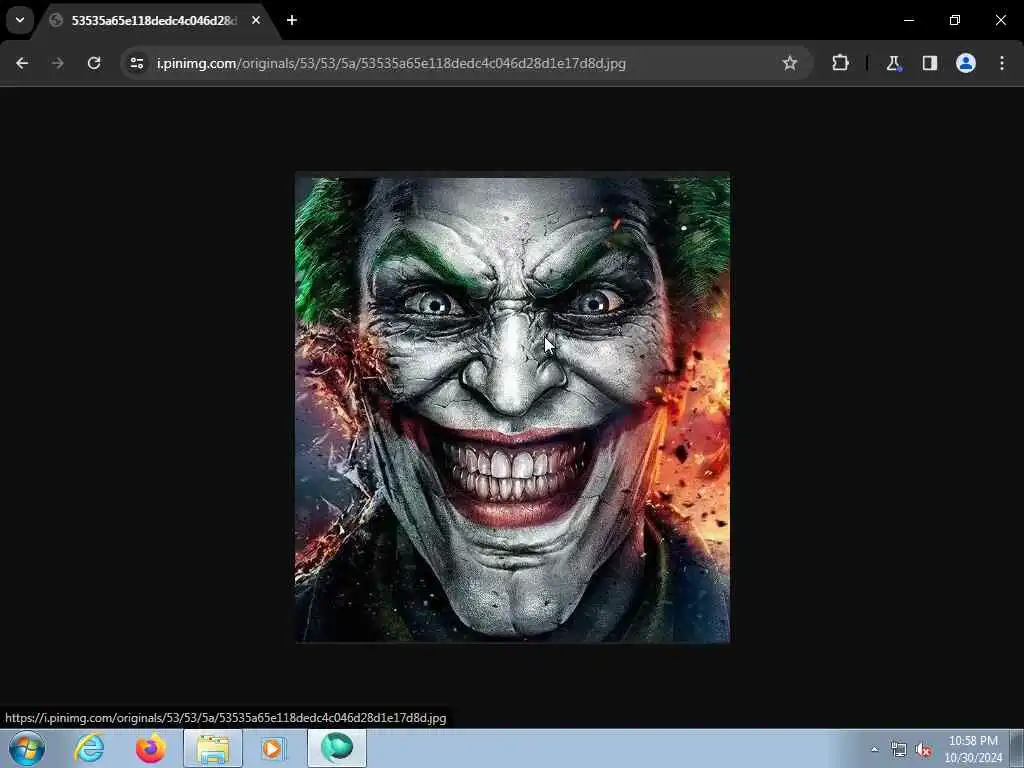Go forward to the next page

(58, 63)
